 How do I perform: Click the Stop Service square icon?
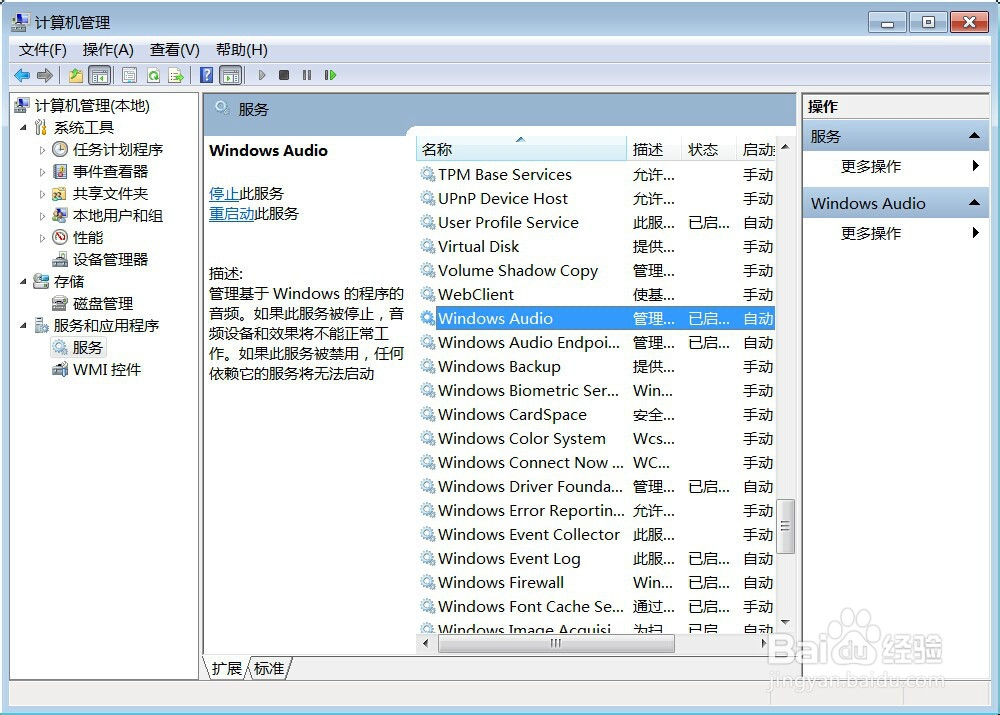[284, 75]
